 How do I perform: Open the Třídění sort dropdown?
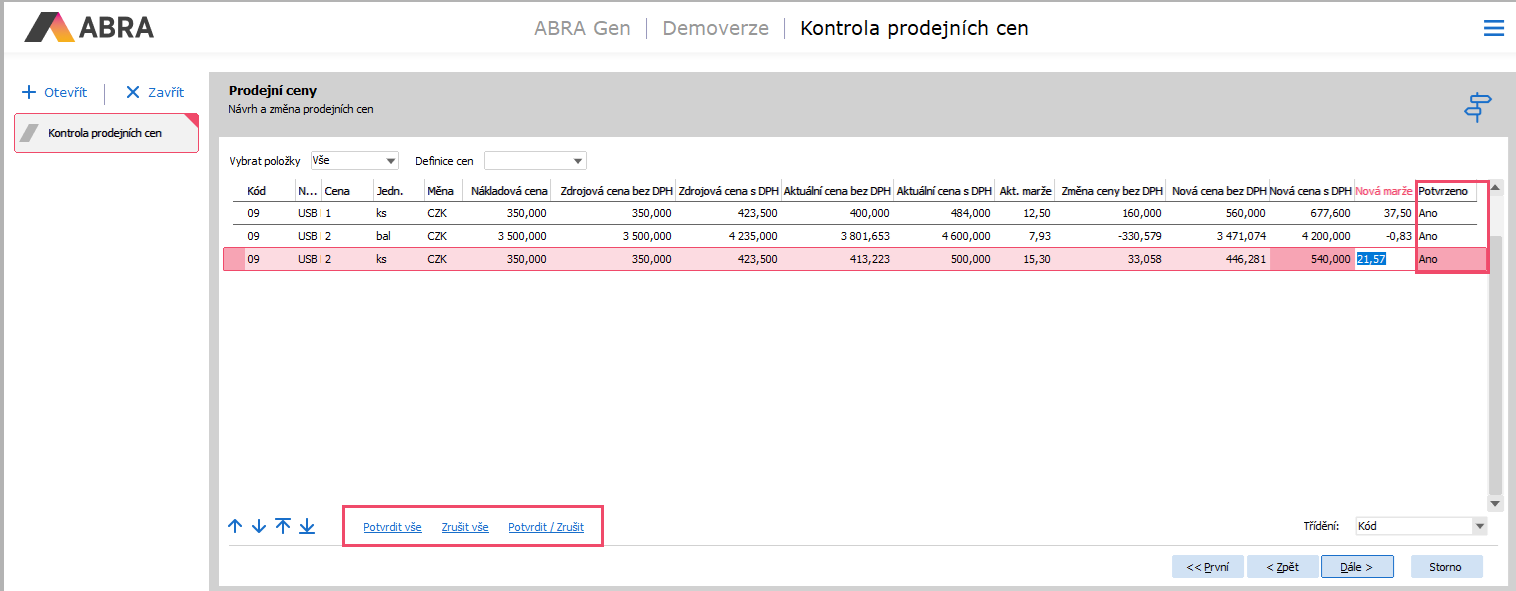tap(1421, 526)
